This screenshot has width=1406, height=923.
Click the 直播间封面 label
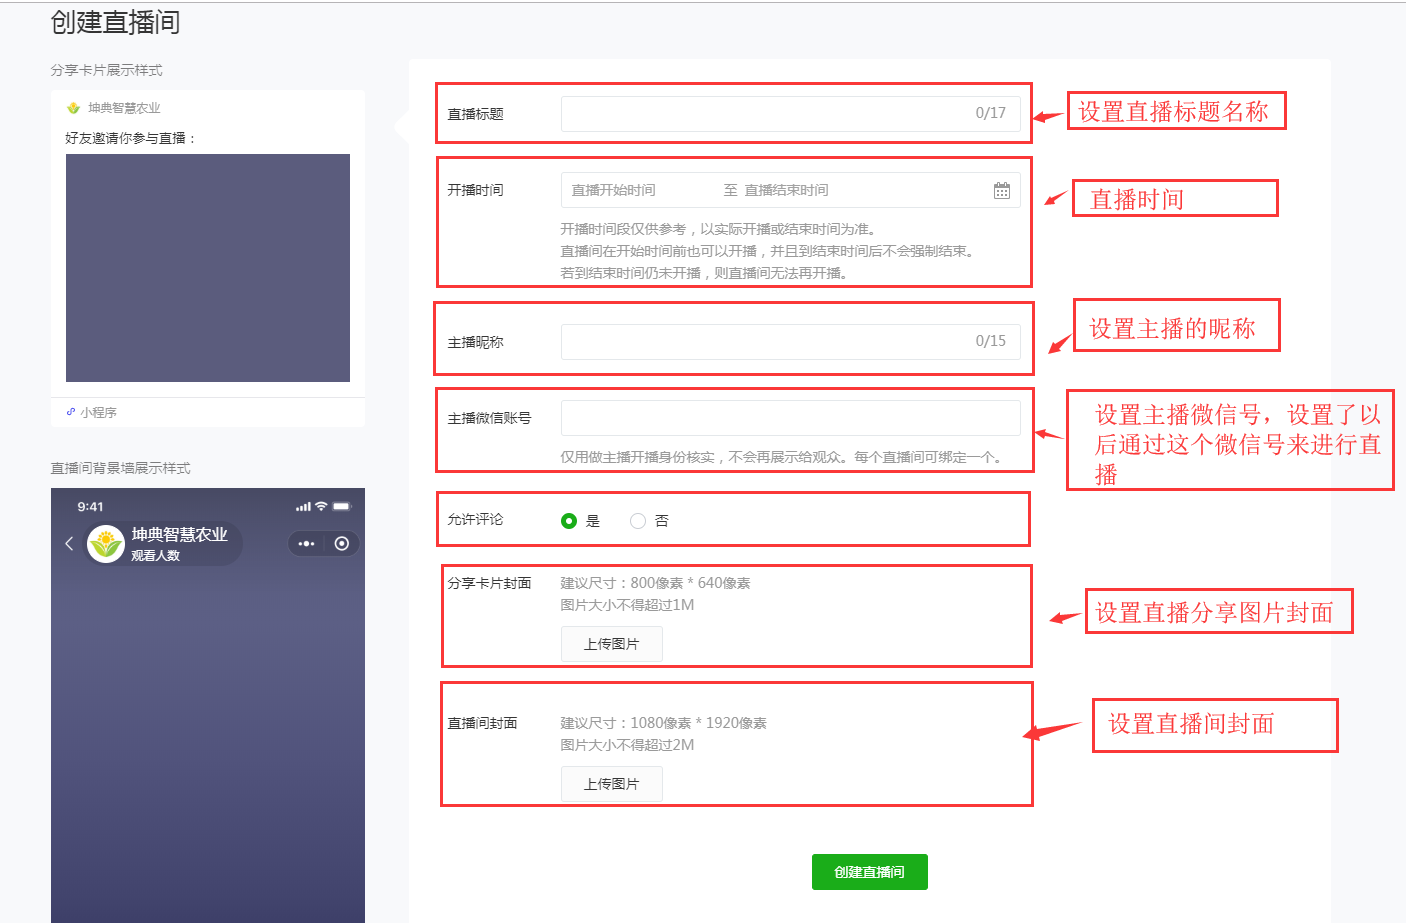482,723
